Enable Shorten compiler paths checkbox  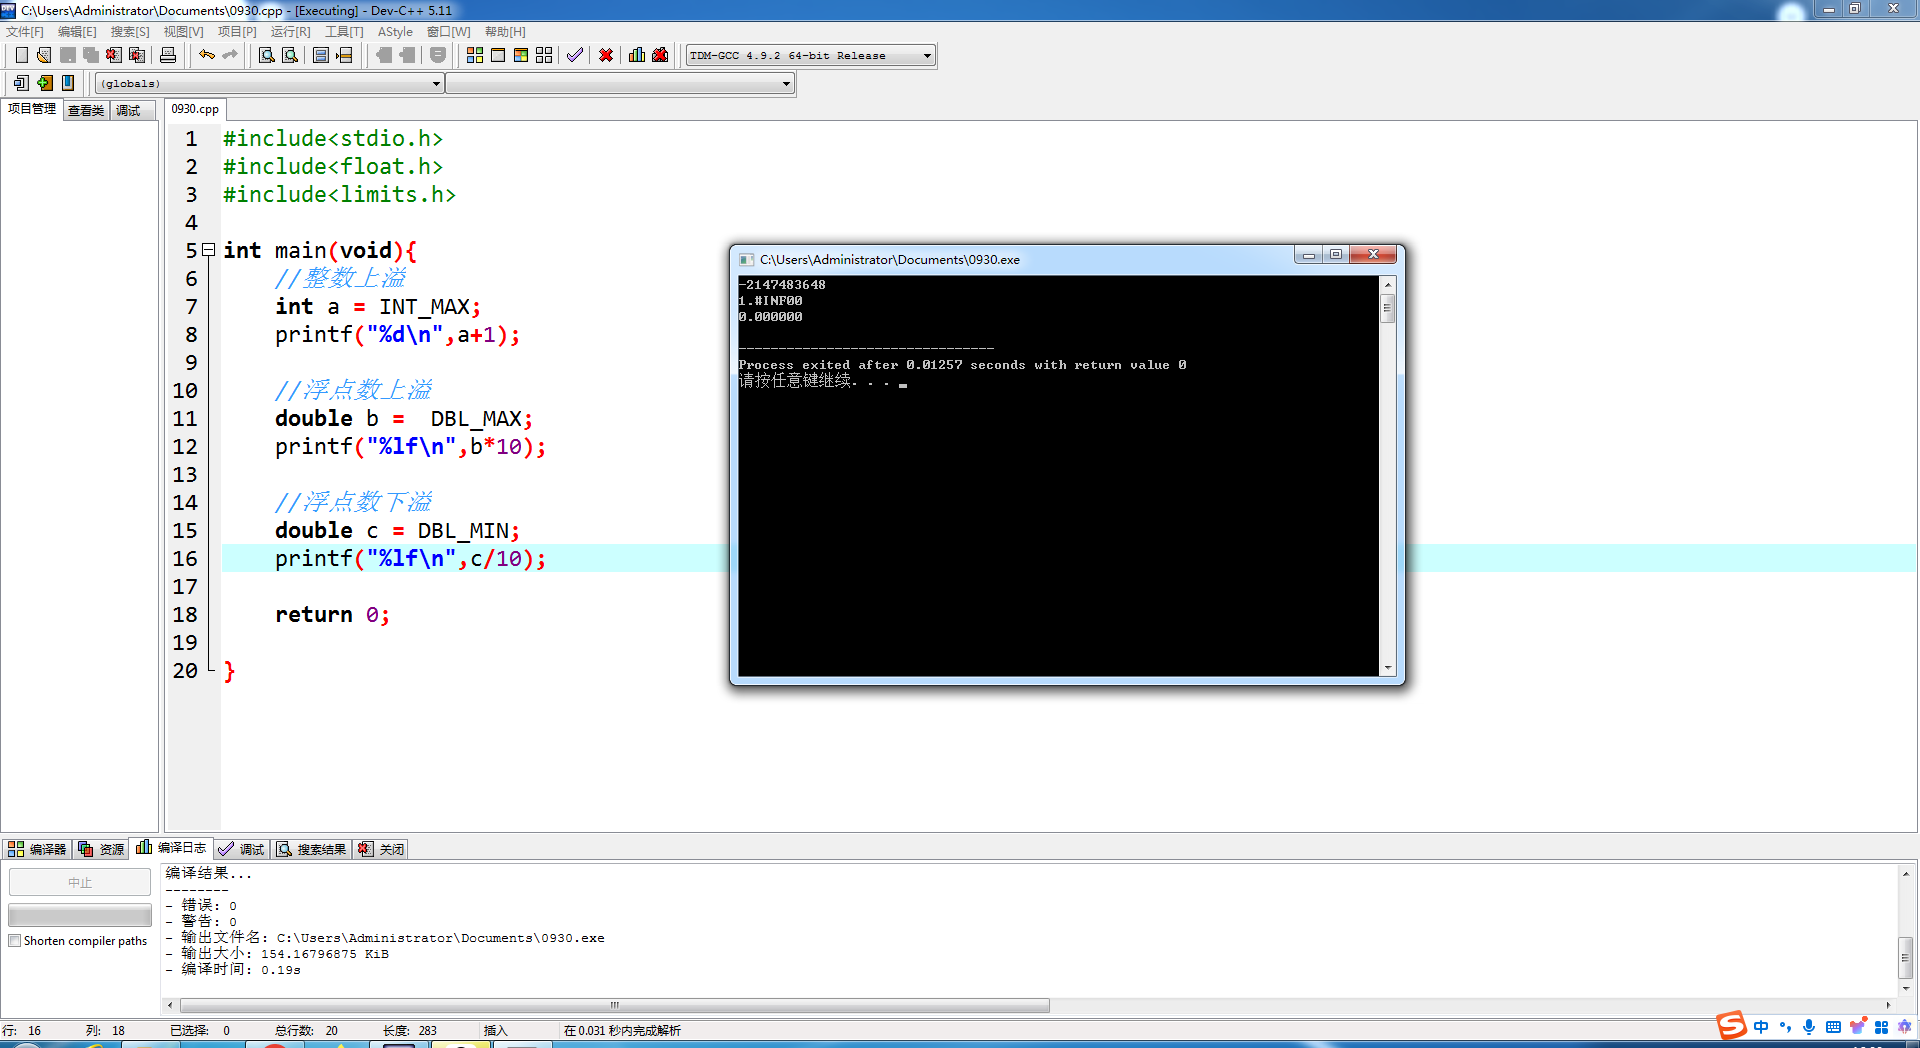pos(15,941)
